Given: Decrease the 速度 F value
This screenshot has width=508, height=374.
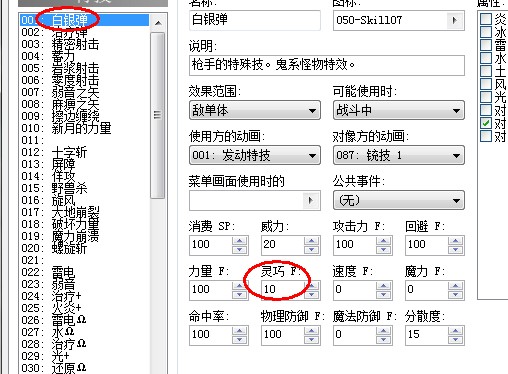Looking at the screenshot, I should coord(384,295).
